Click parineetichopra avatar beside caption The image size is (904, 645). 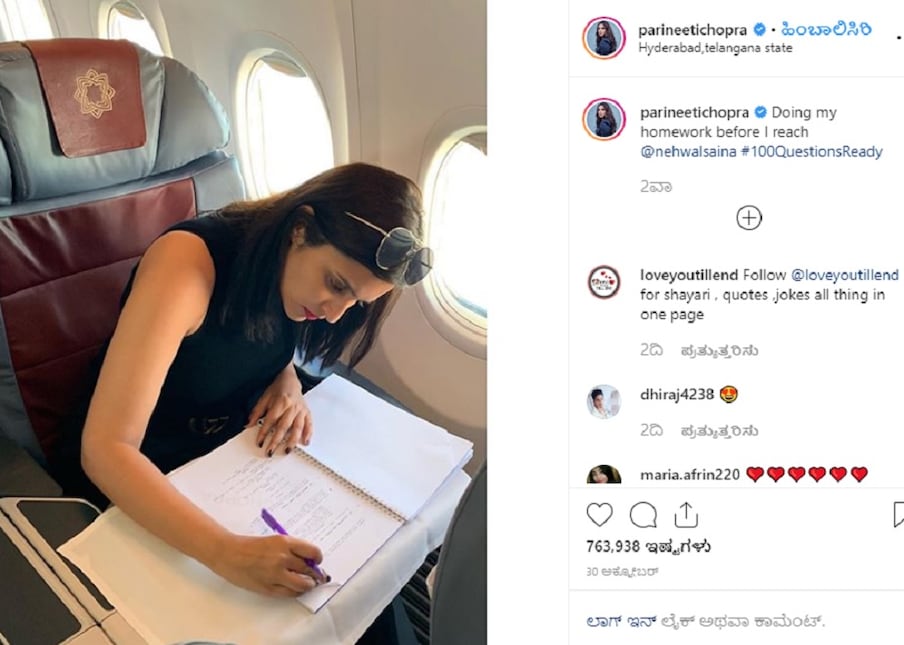click(604, 119)
